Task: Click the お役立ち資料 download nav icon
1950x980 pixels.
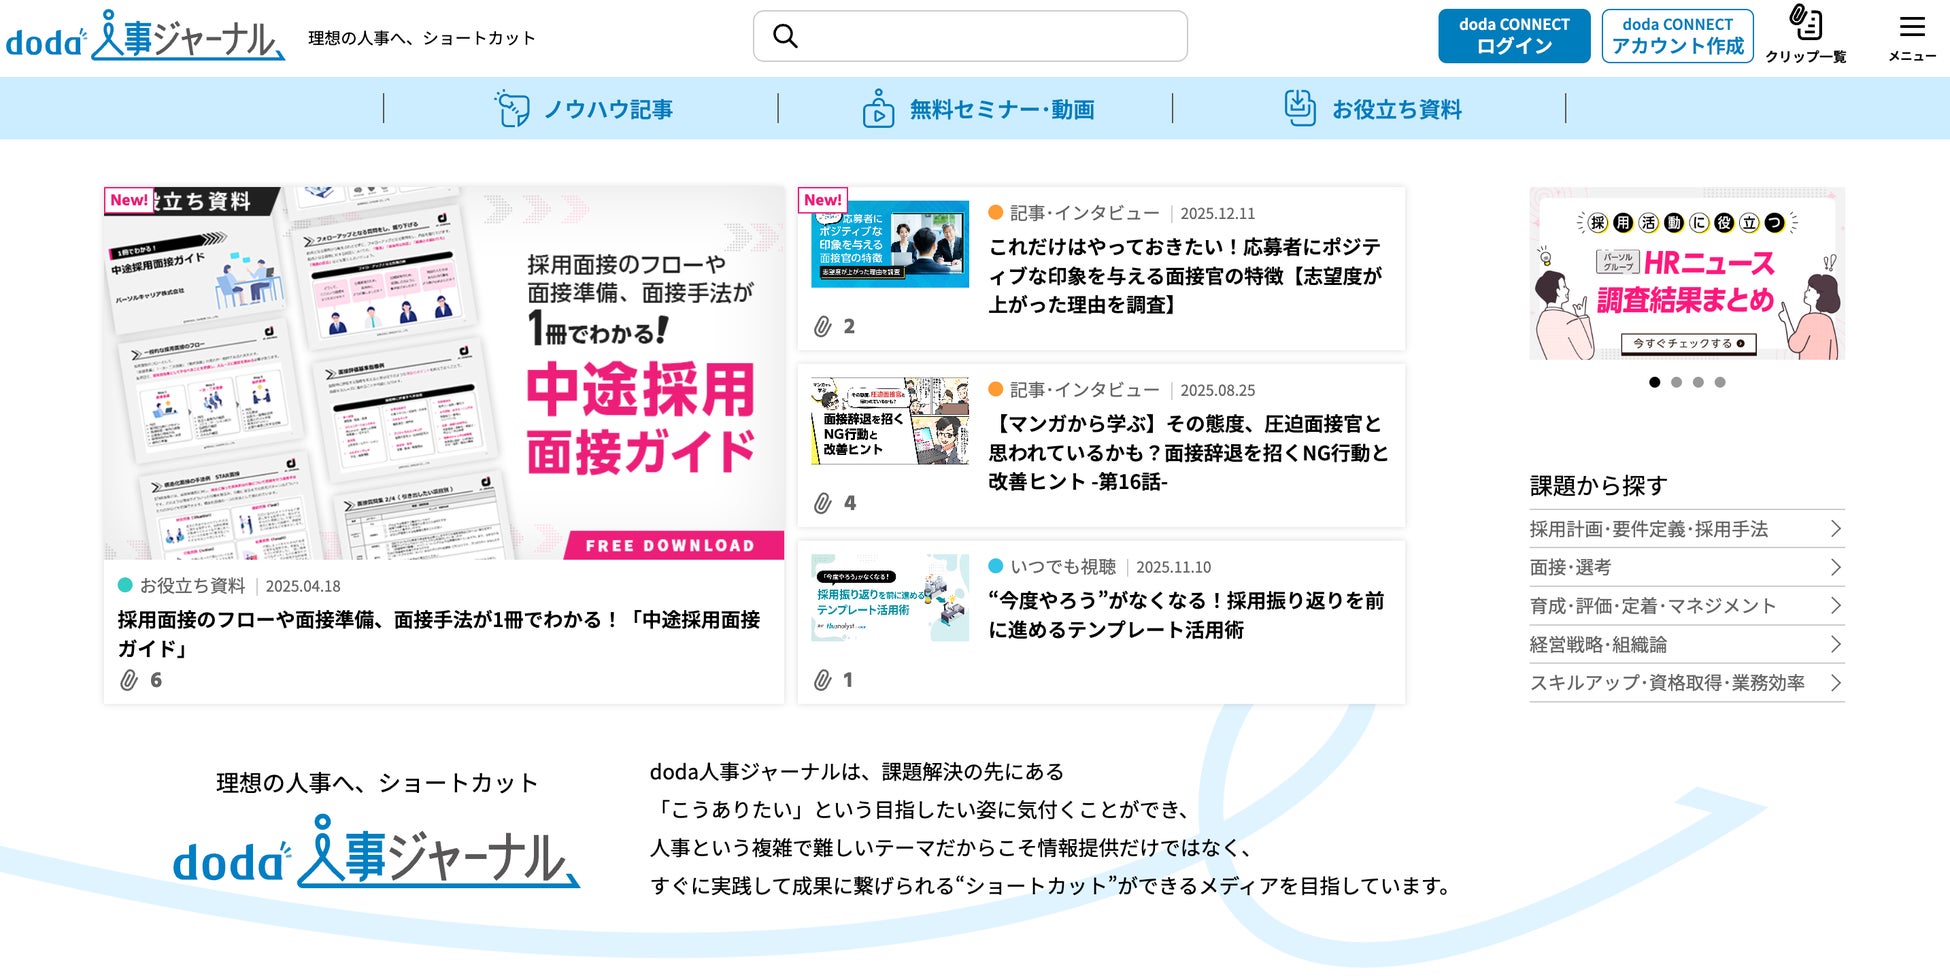Action: (x=1300, y=108)
